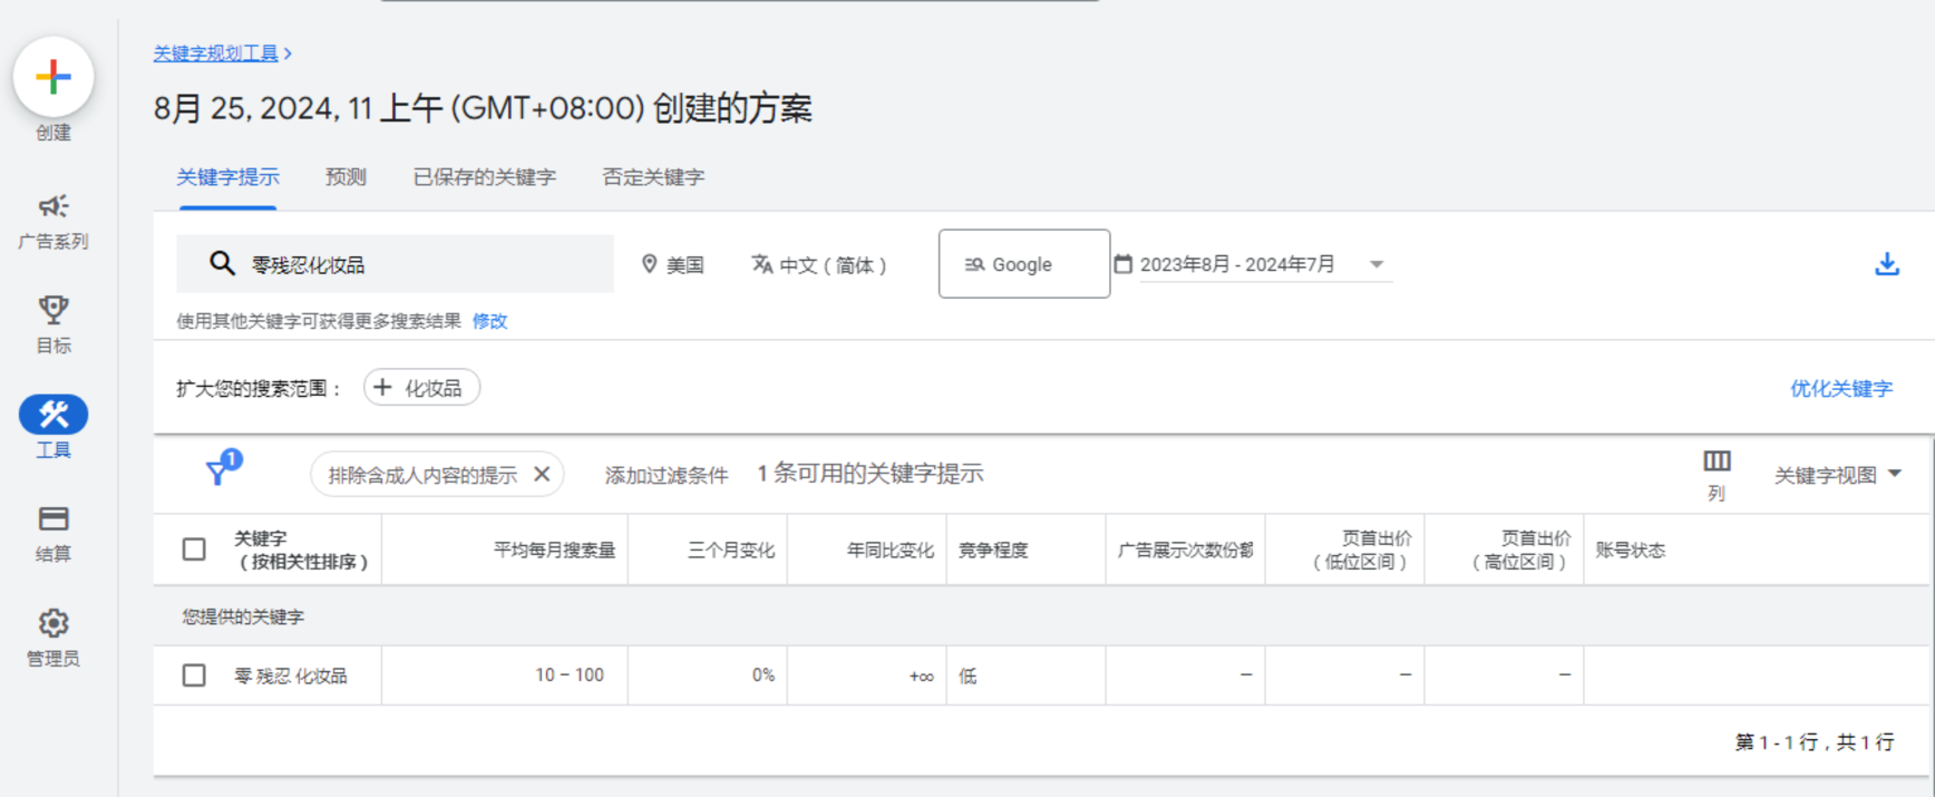Check the 零 残忍 化妆品 keyword row checkbox
The width and height of the screenshot is (1935, 797).
tap(194, 676)
